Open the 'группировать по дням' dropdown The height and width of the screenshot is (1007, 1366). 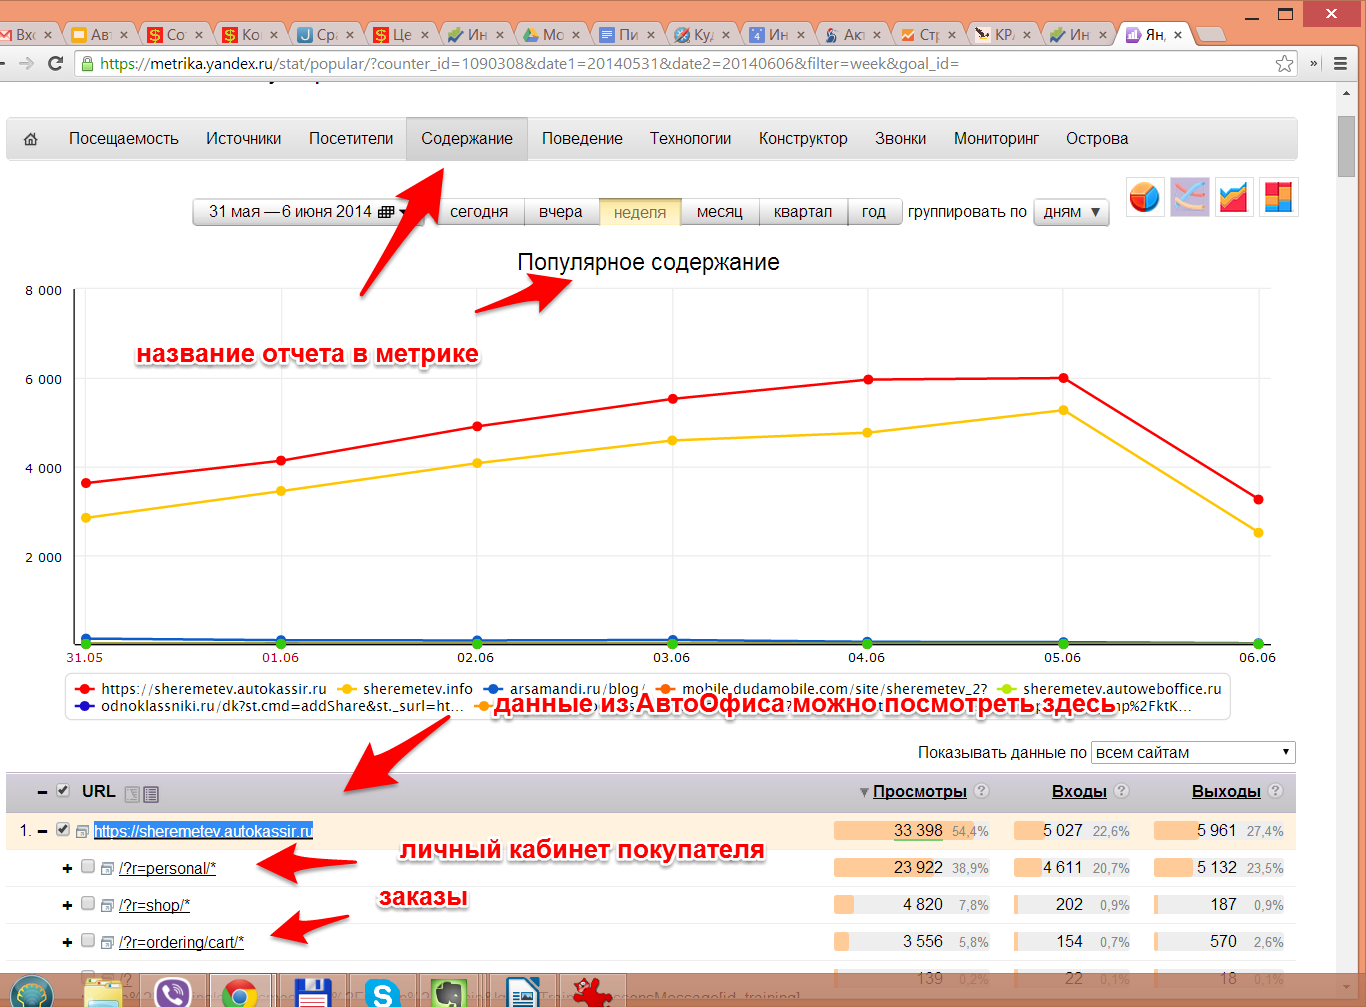tap(1071, 212)
